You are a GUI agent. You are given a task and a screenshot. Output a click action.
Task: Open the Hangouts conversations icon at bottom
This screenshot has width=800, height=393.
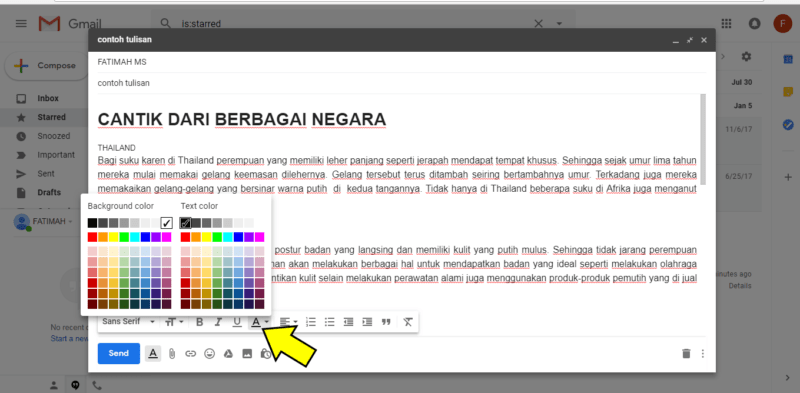click(x=76, y=385)
